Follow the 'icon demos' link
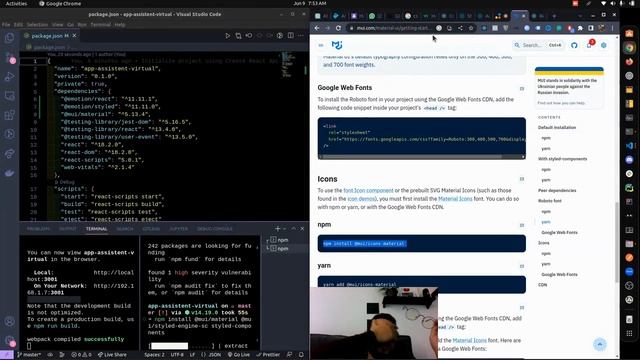This screenshot has width=640, height=360. click(x=361, y=199)
